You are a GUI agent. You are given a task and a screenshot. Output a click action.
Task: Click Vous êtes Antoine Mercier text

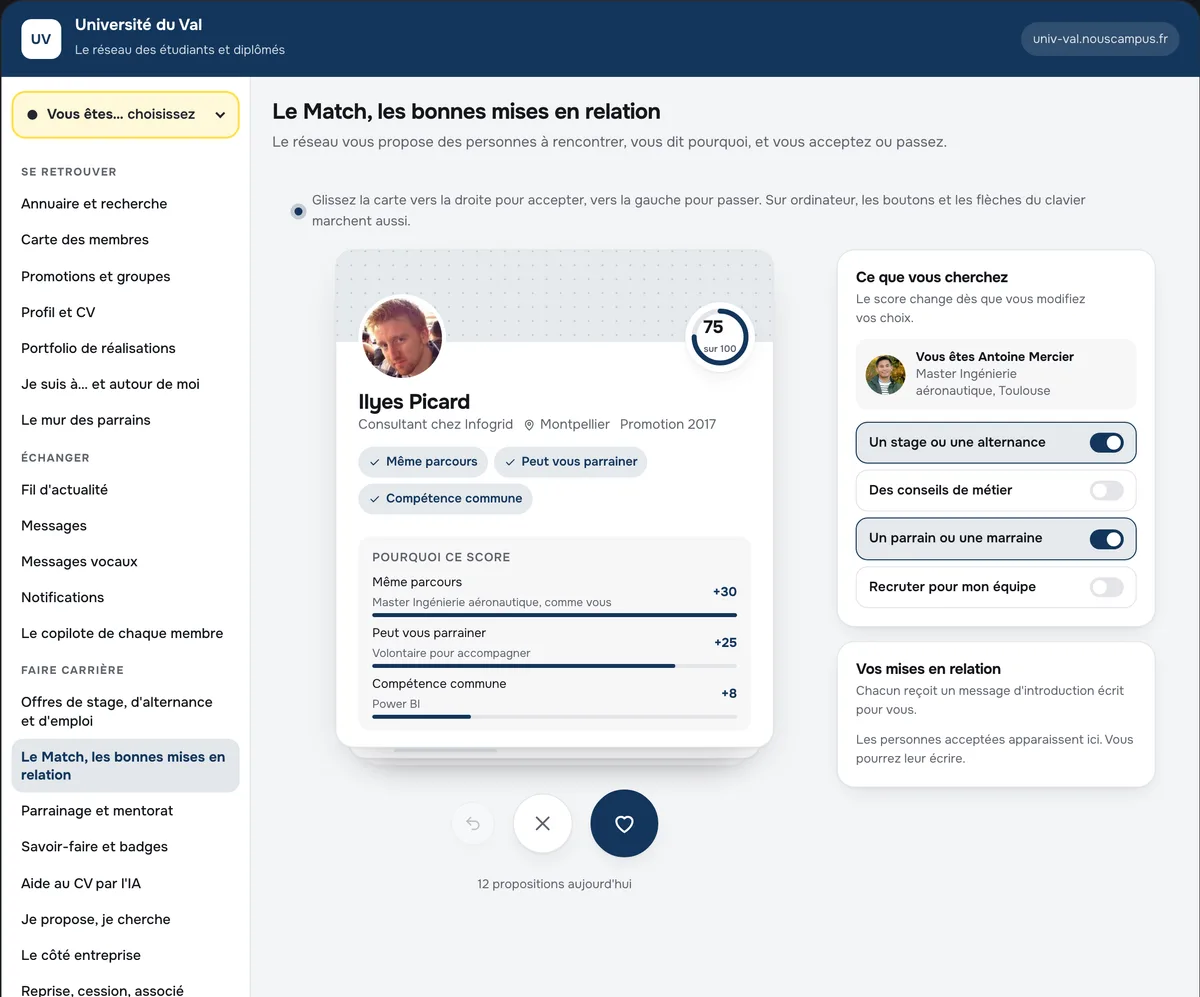click(994, 357)
